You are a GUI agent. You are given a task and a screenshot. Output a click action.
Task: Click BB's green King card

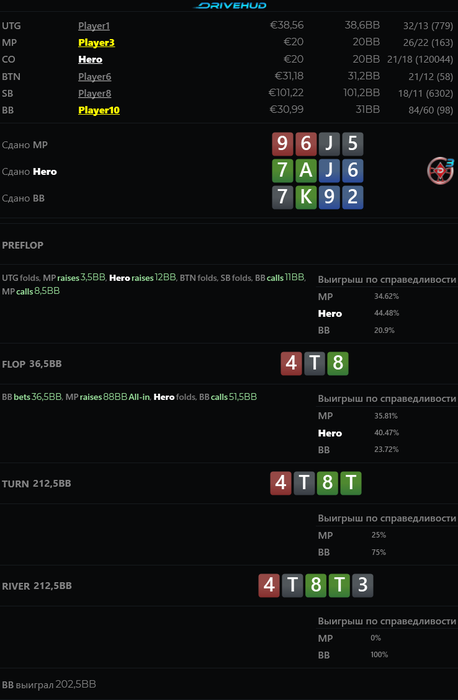coord(306,197)
